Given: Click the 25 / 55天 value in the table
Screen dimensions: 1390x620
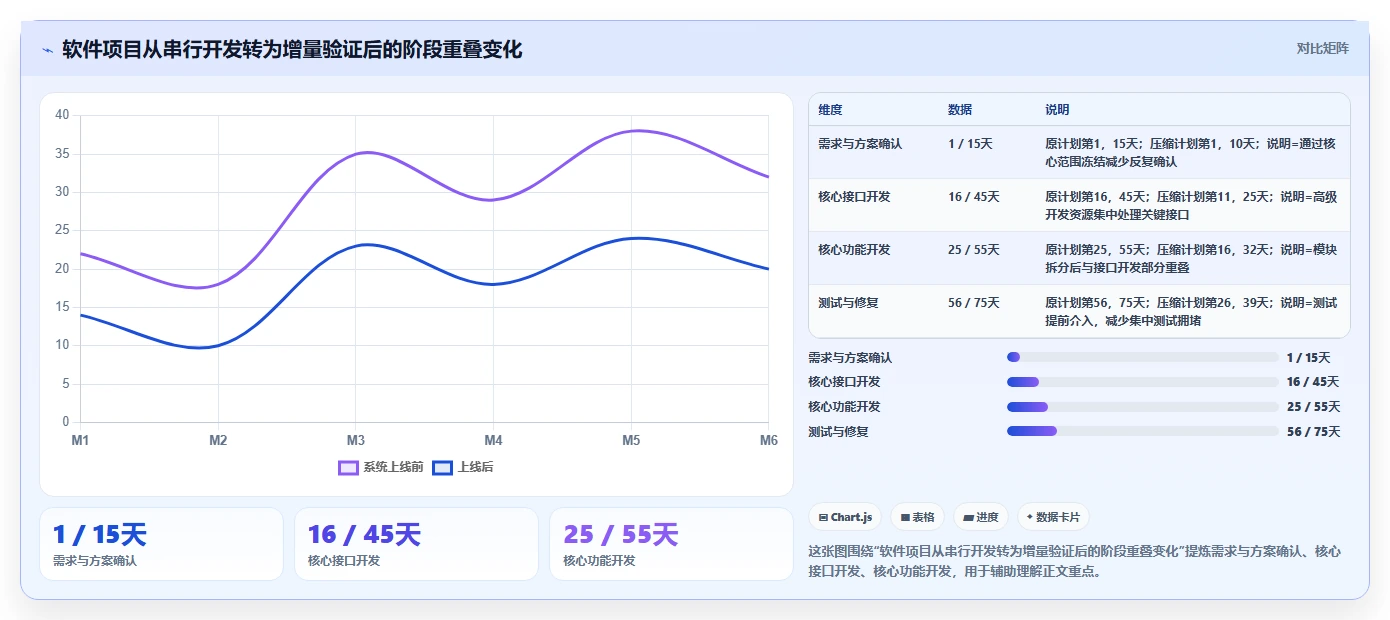Looking at the screenshot, I should point(974,250).
